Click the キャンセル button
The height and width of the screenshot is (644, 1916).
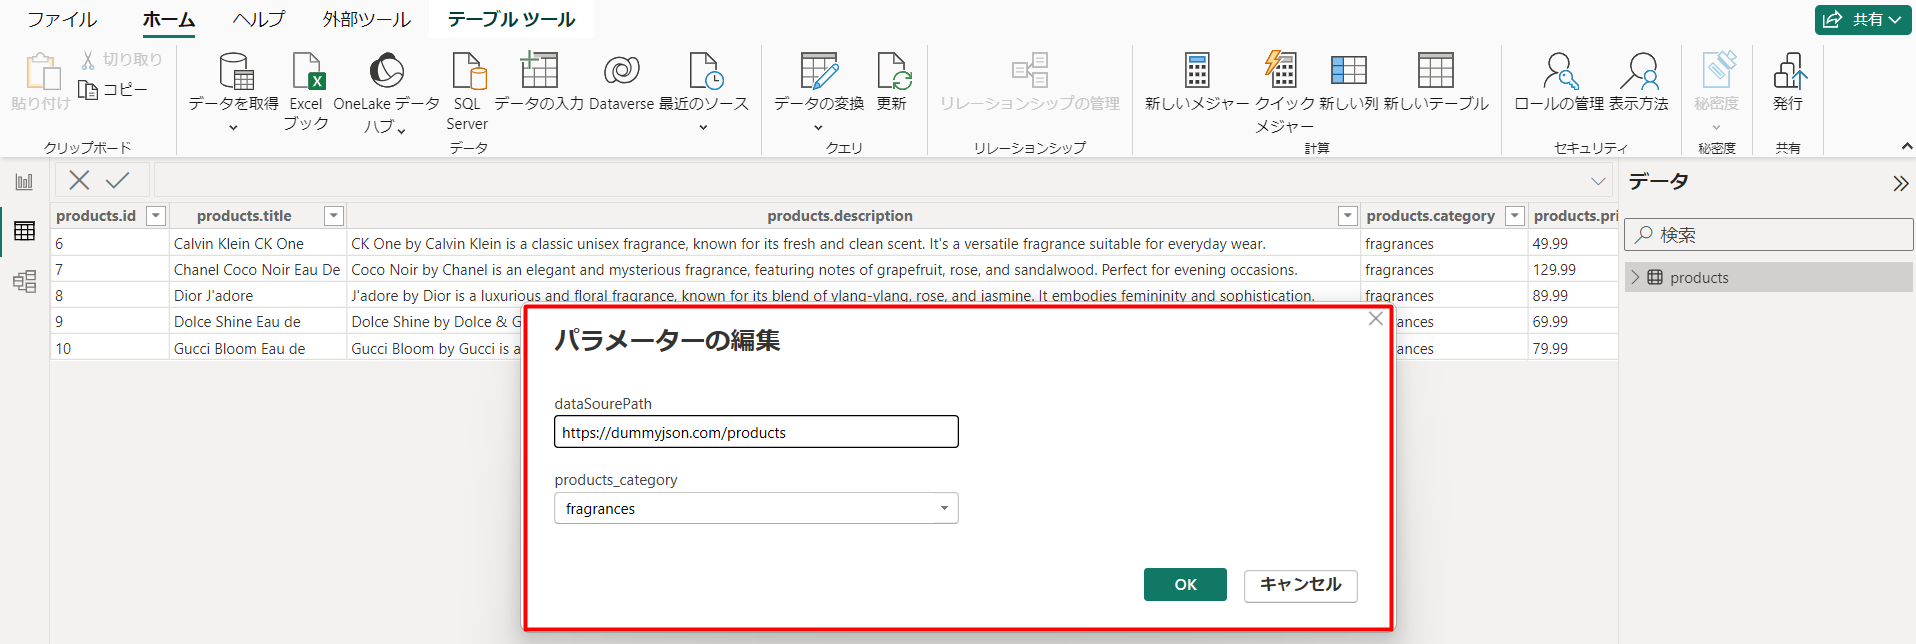click(1300, 585)
